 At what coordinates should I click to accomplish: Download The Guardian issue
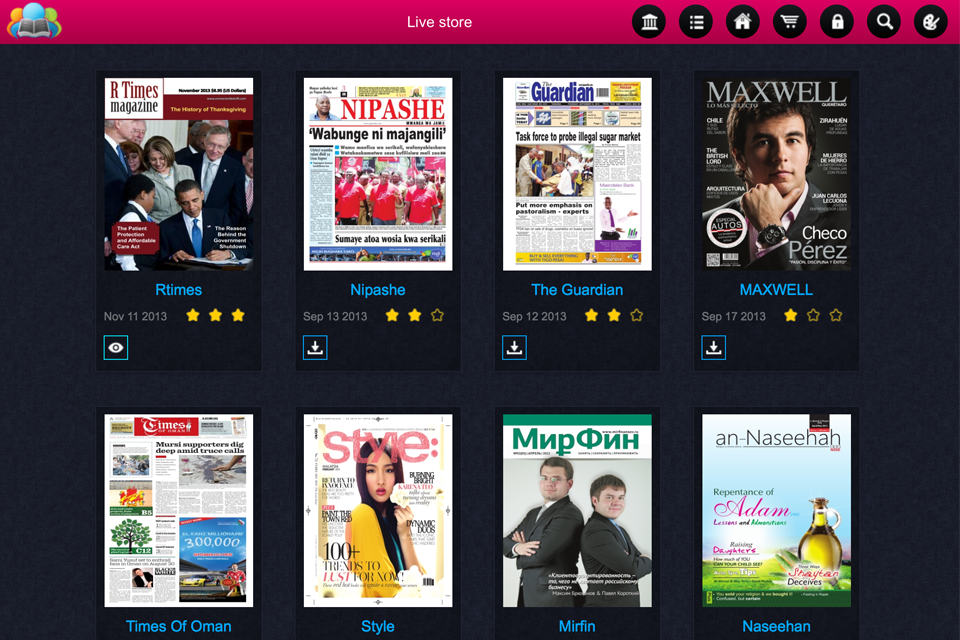pyautogui.click(x=514, y=347)
